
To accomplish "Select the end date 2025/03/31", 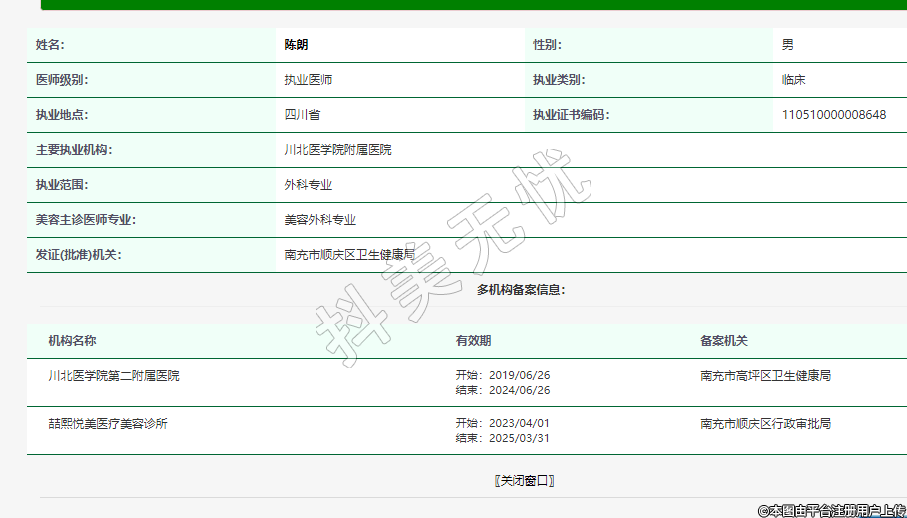I will click(x=519, y=438).
